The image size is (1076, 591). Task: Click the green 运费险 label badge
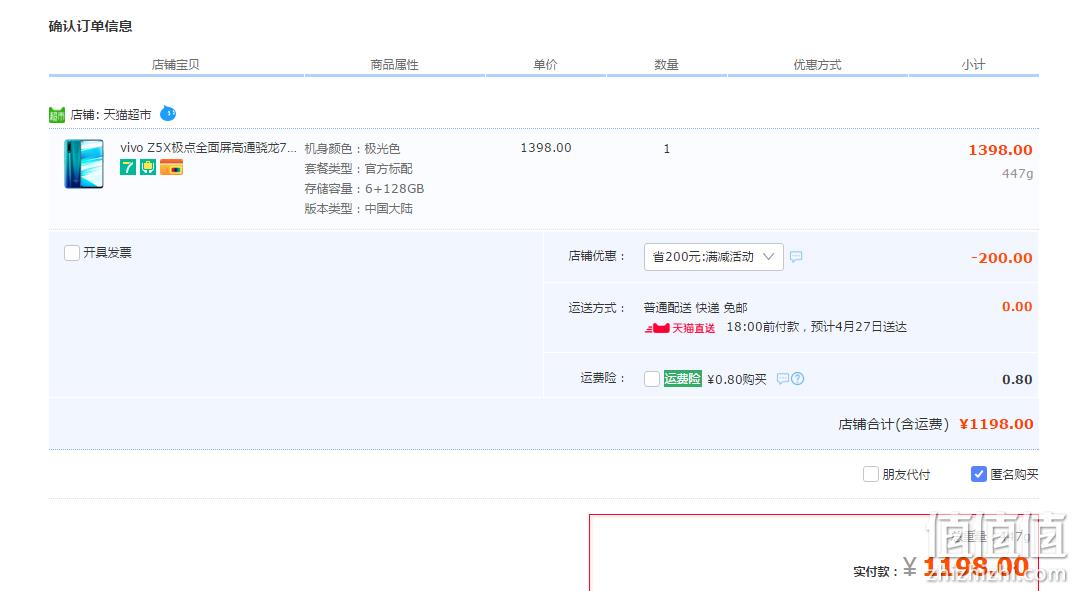[x=683, y=379]
